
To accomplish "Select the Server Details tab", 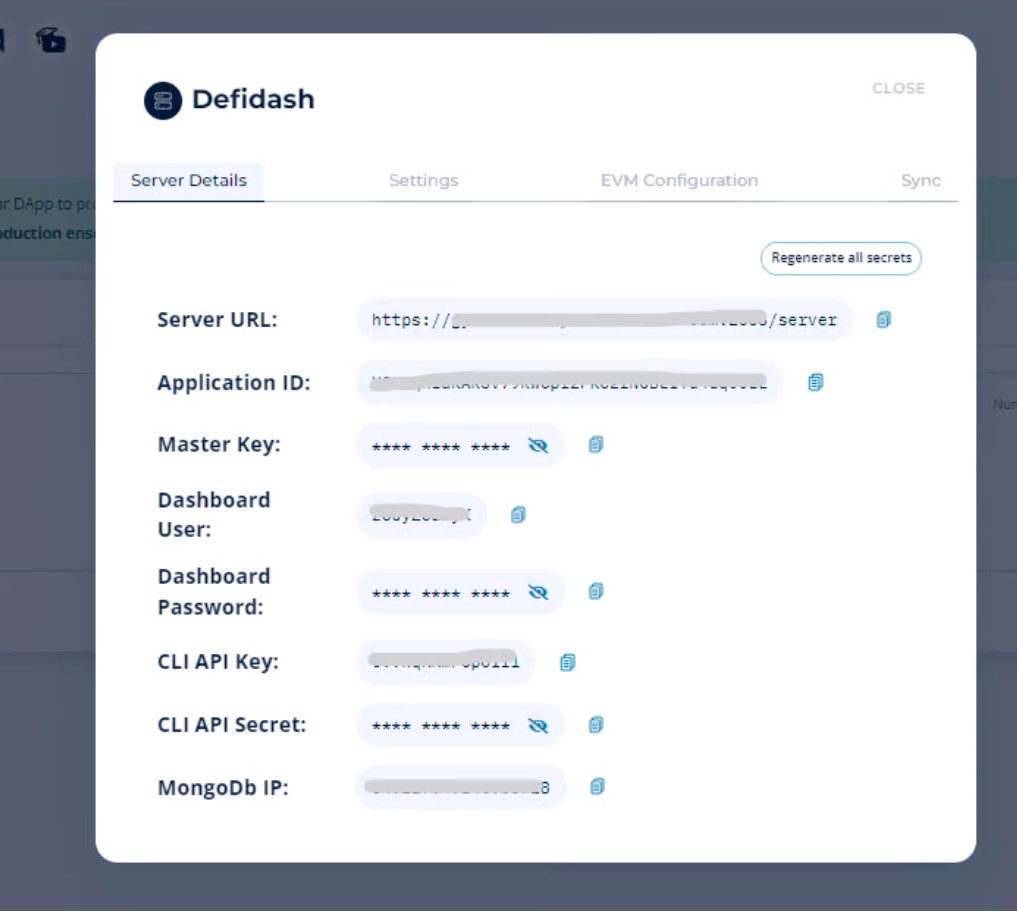I will coord(189,180).
